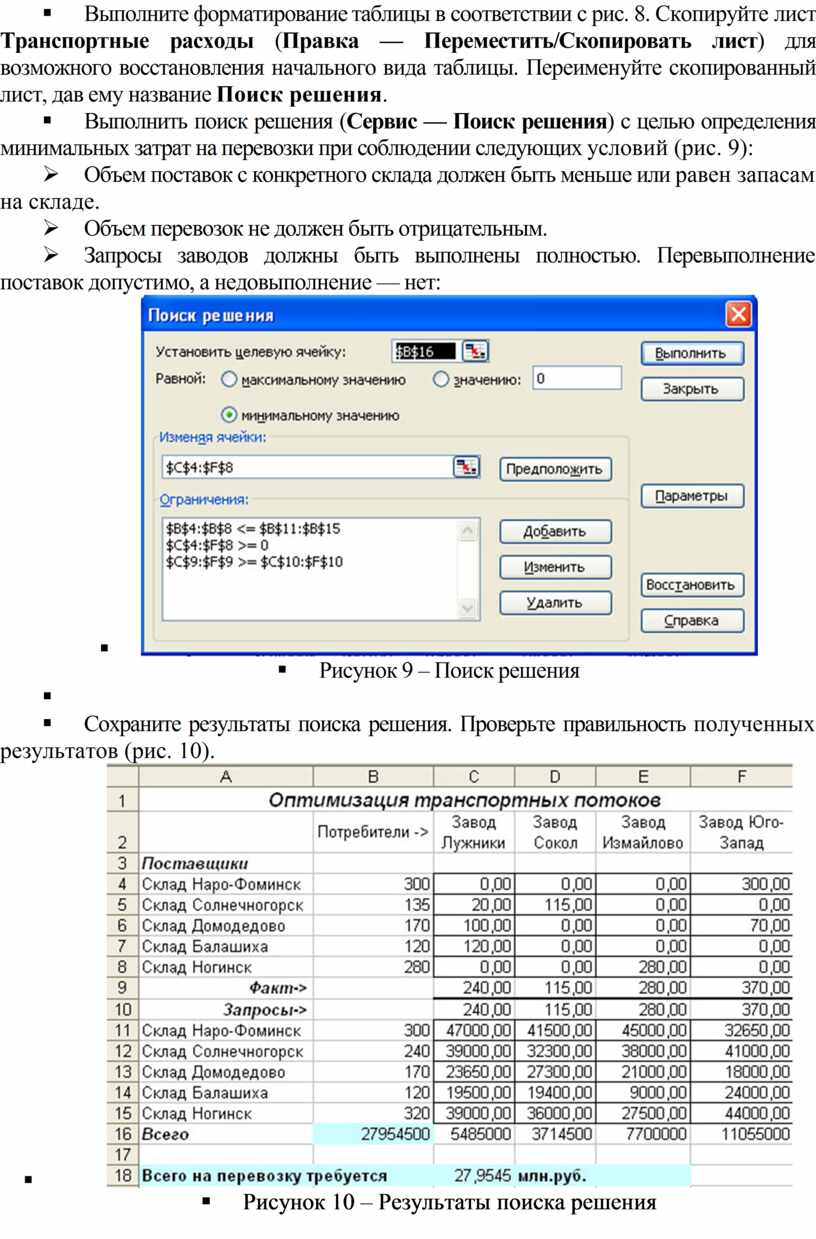Select row 16 header
Viewport: 816px width, 1239px height.
[x=122, y=1135]
